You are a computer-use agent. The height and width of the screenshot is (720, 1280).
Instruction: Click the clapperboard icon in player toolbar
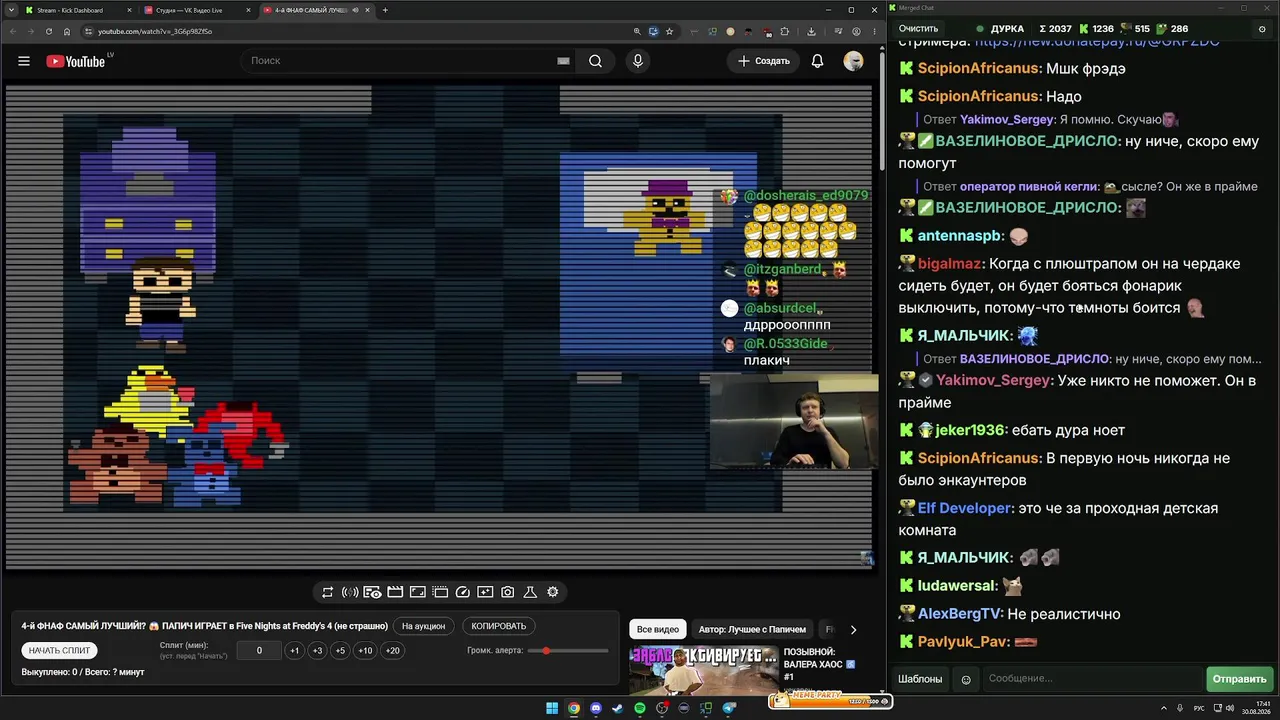coord(395,592)
